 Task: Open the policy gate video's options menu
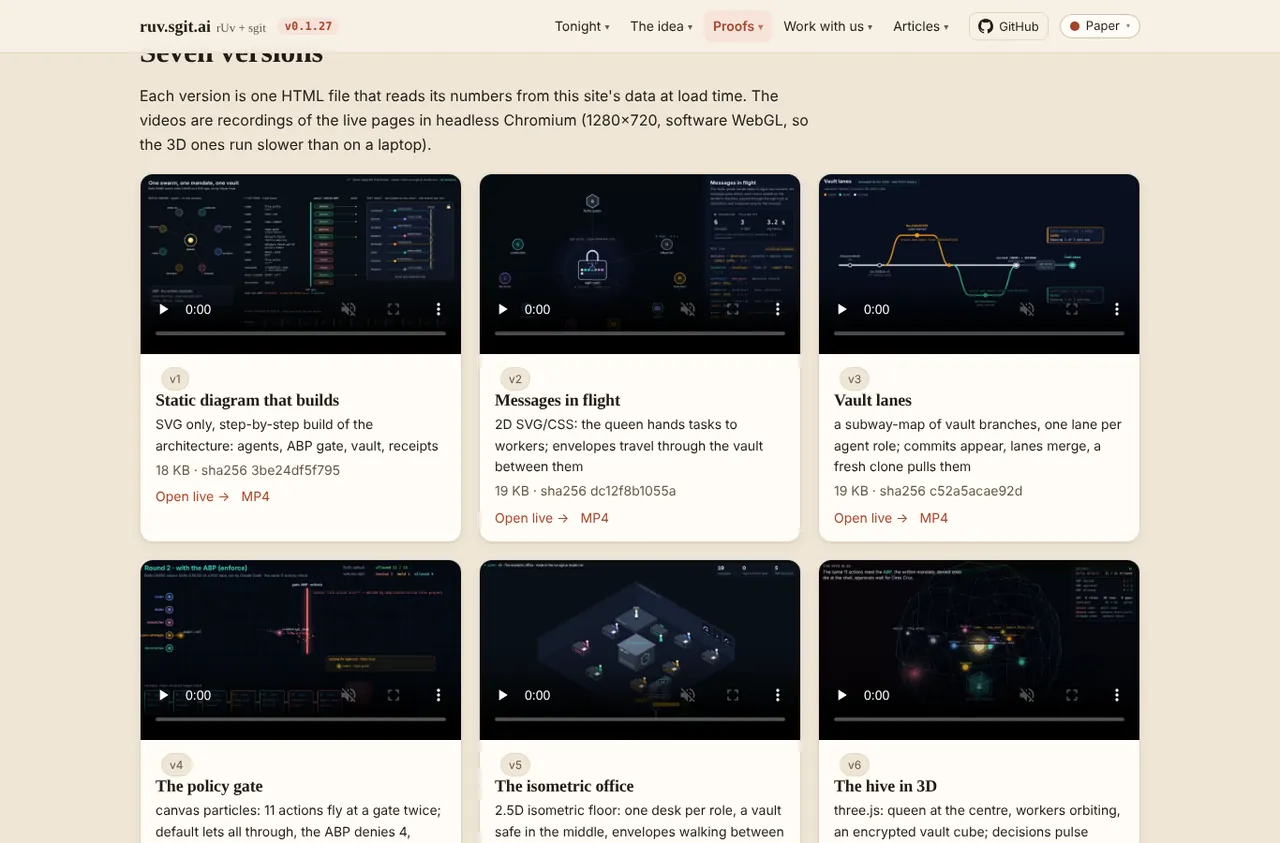point(438,695)
